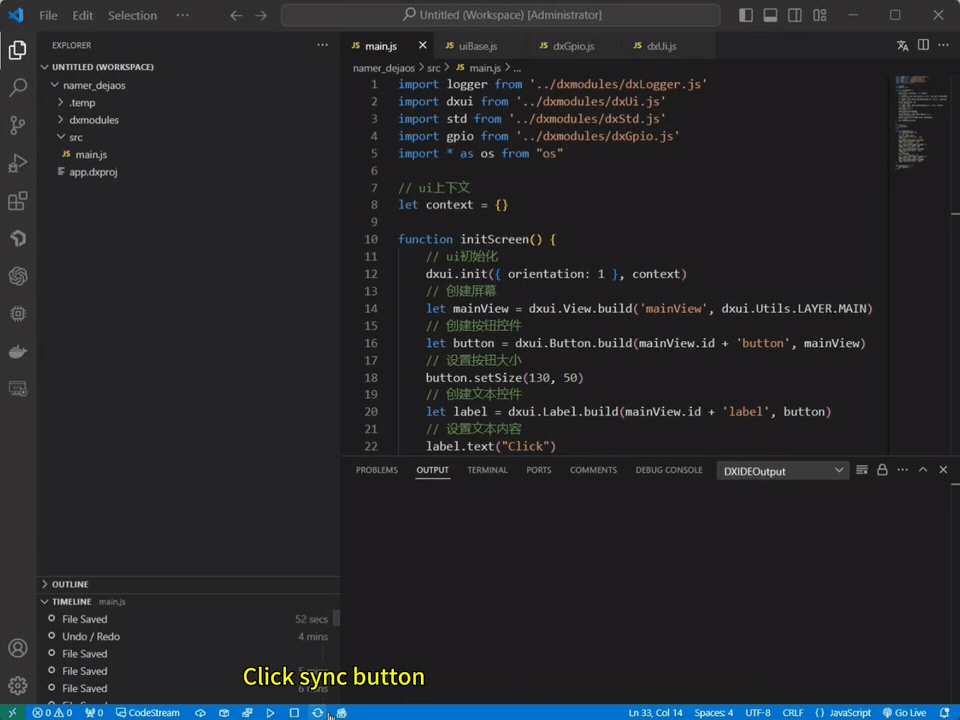Click the stop square icon in status bar

coord(294,713)
